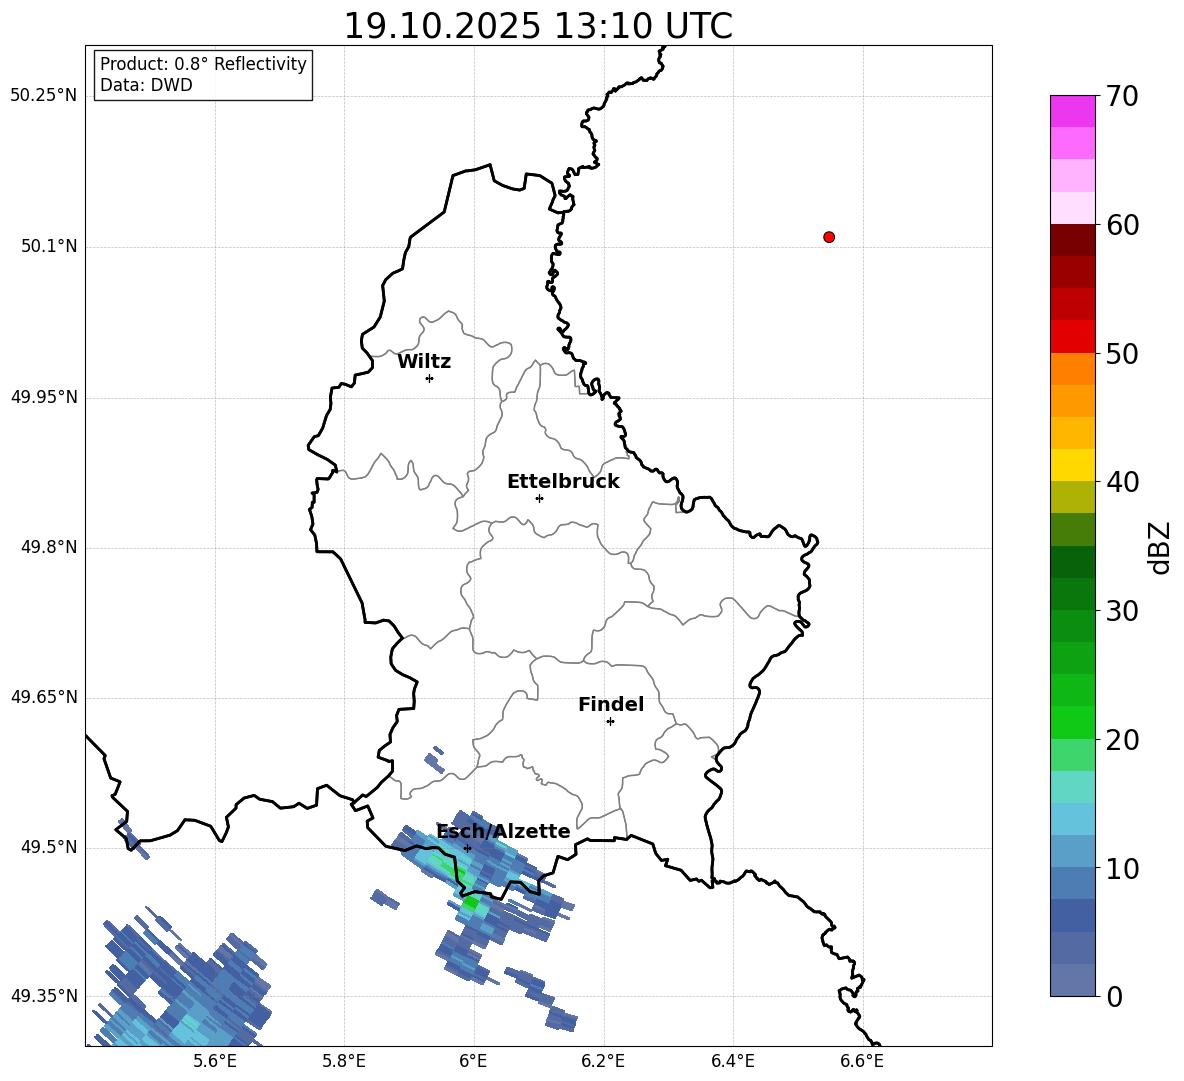Click the dBZ colorbar label
The width and height of the screenshot is (1184, 1081).
1161,547
